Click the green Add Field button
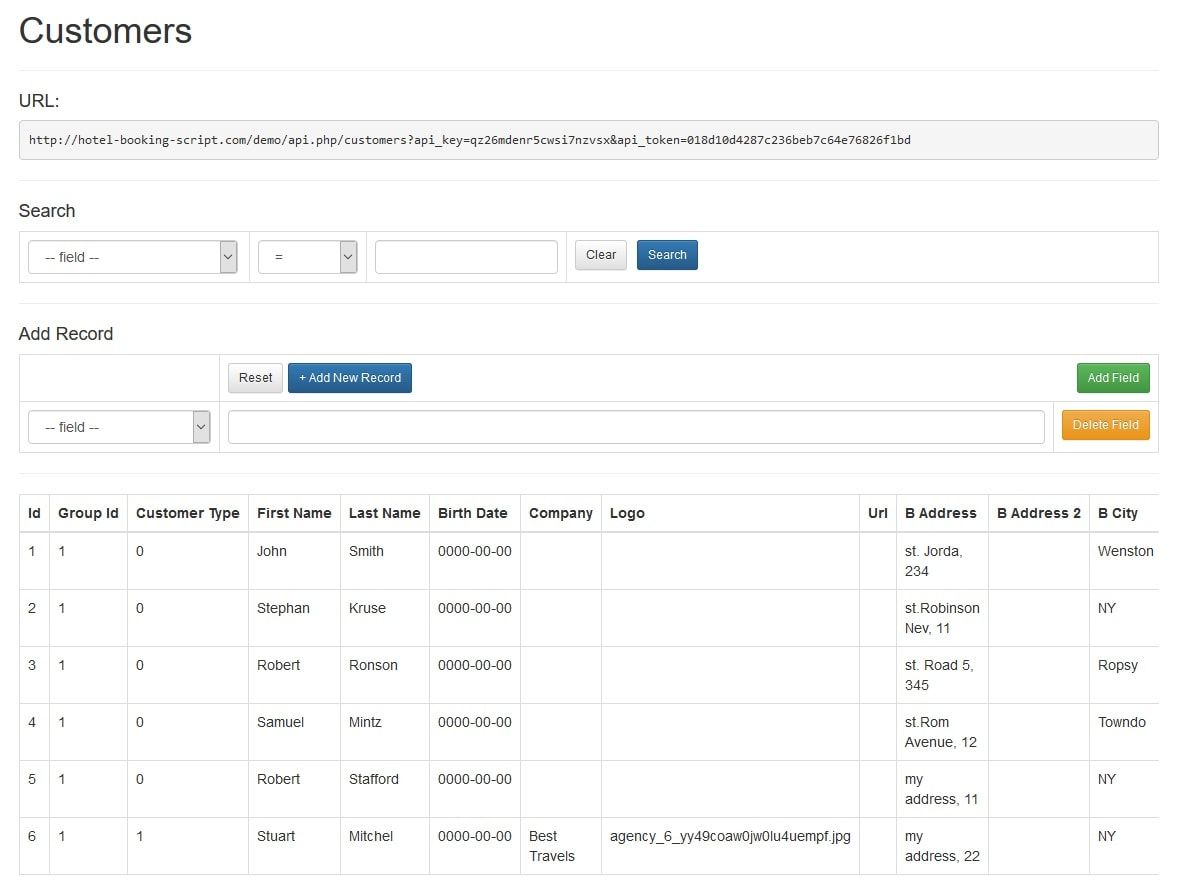Image resolution: width=1180 pixels, height=888 pixels. coord(1113,378)
